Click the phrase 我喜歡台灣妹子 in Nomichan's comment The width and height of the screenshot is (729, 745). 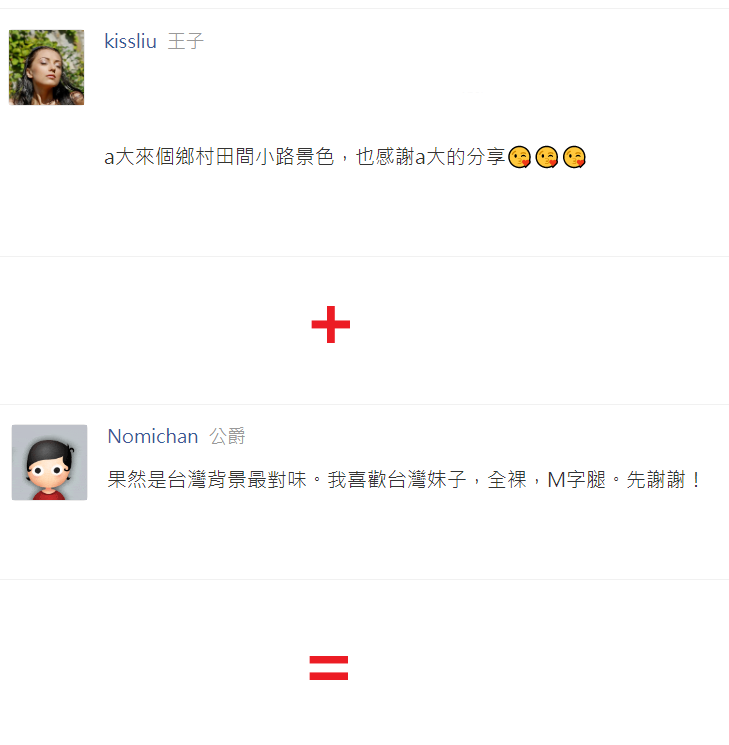[x=397, y=480]
